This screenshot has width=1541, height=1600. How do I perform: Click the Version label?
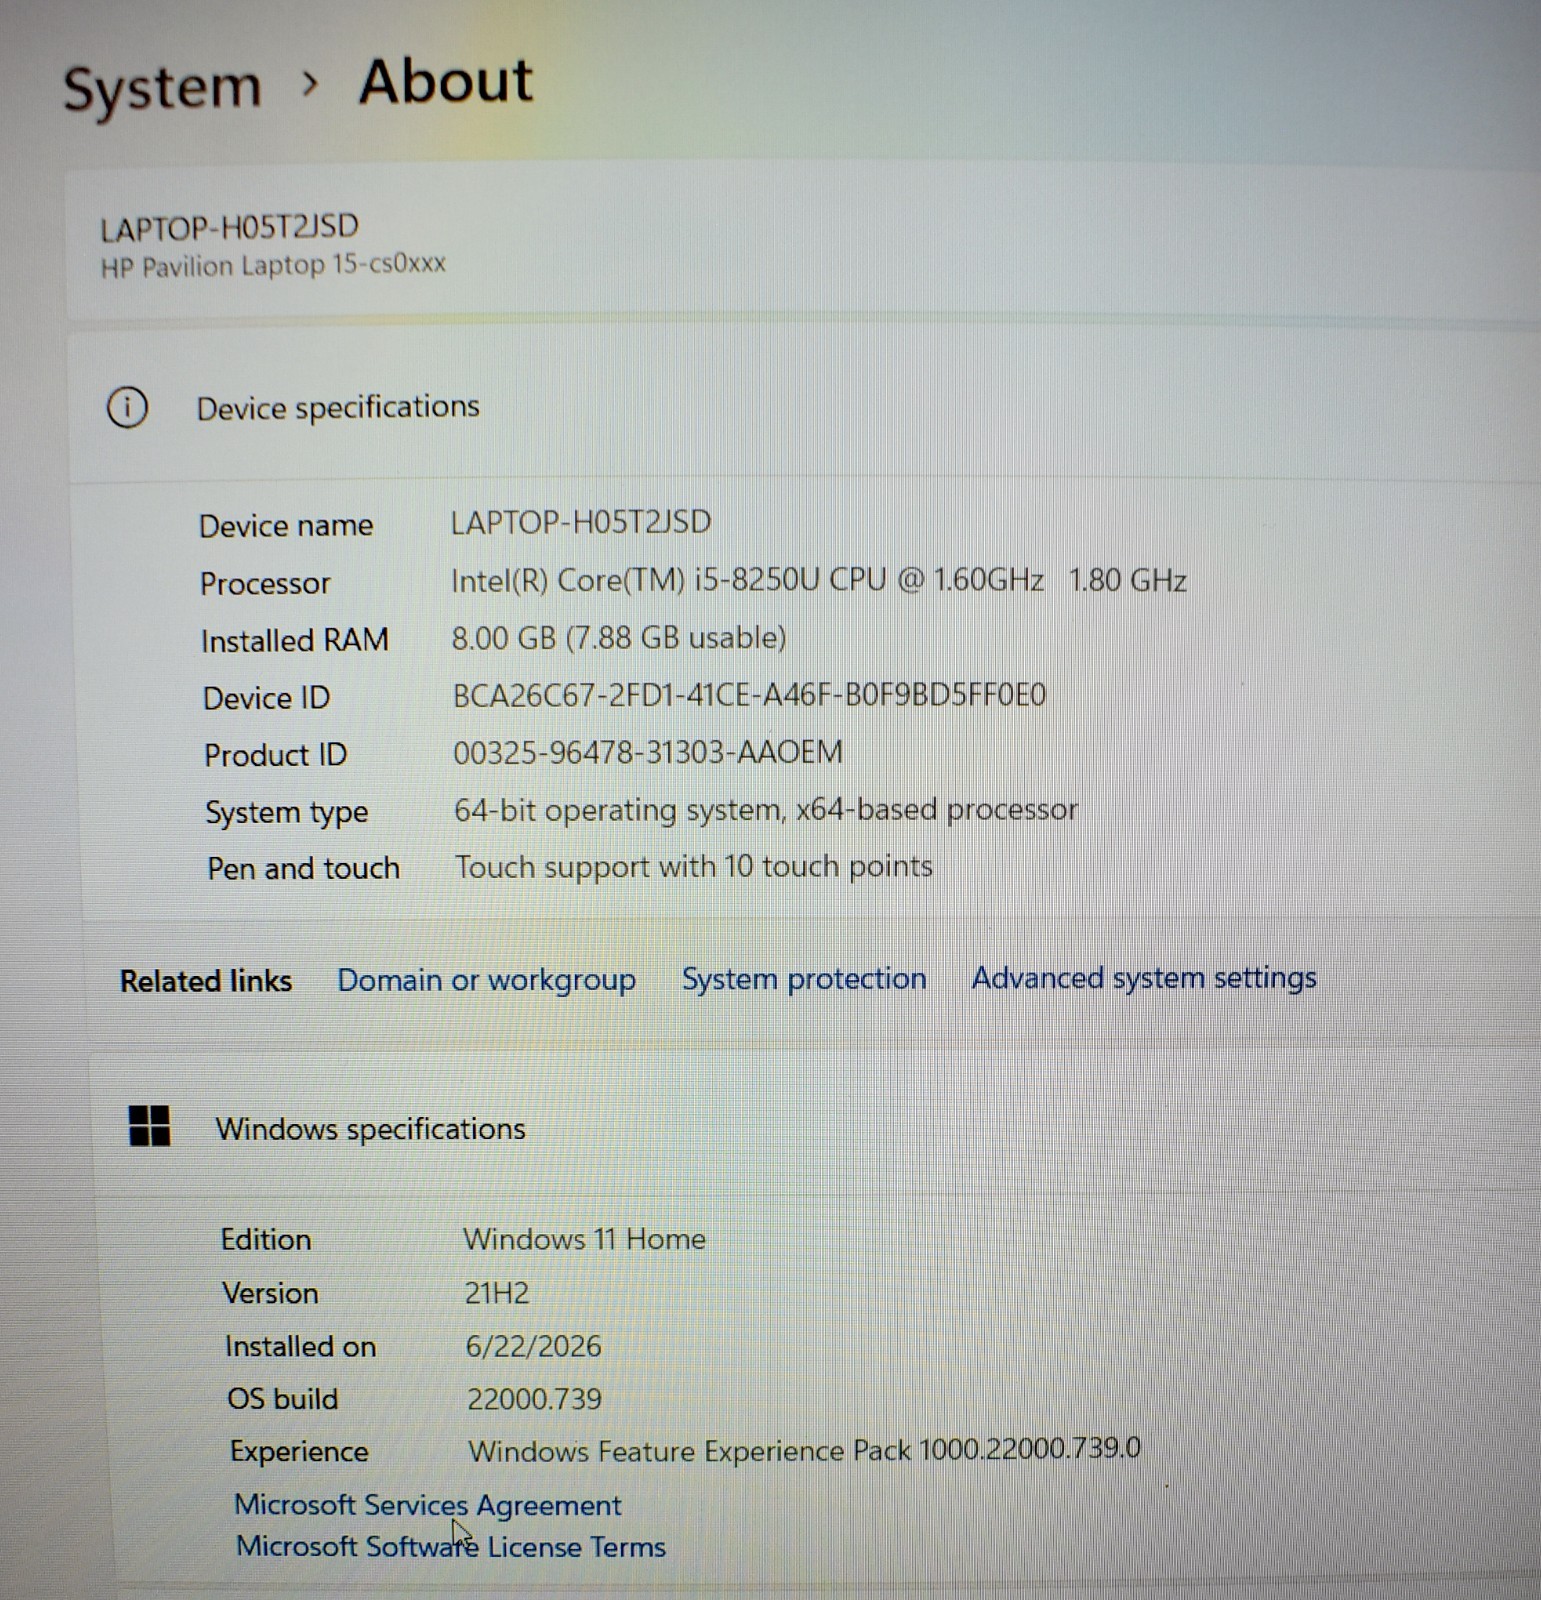[271, 1293]
